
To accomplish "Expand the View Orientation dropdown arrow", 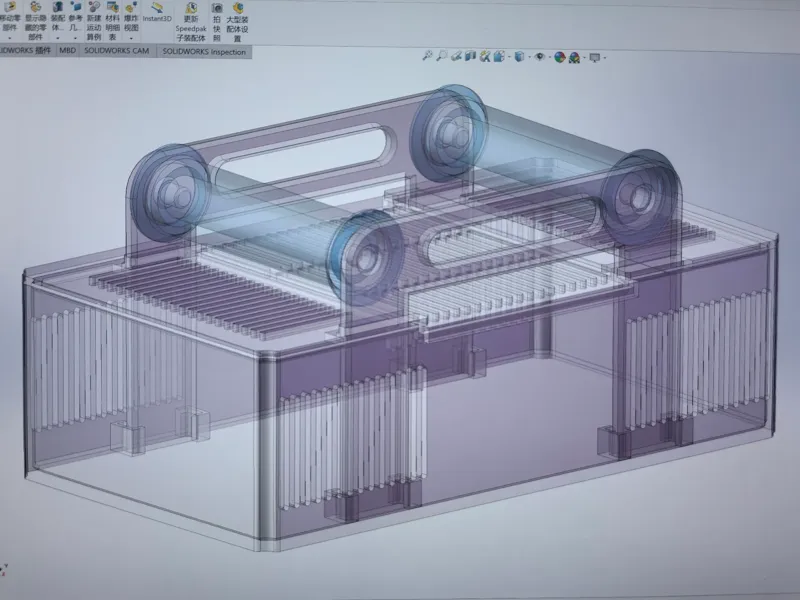I will point(509,57).
